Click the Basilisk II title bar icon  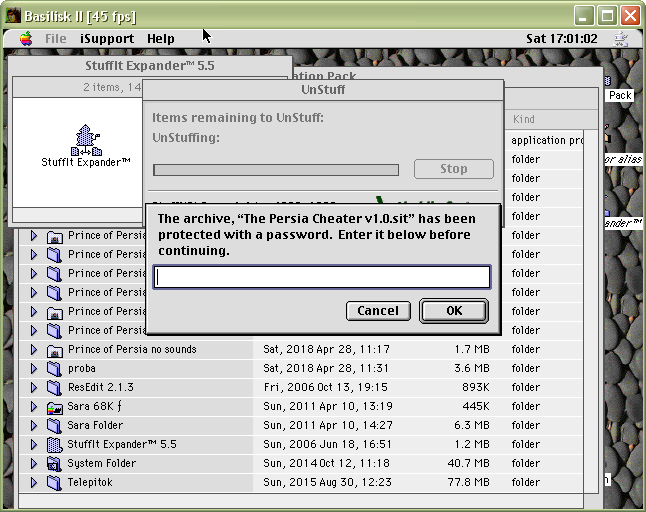click(13, 16)
